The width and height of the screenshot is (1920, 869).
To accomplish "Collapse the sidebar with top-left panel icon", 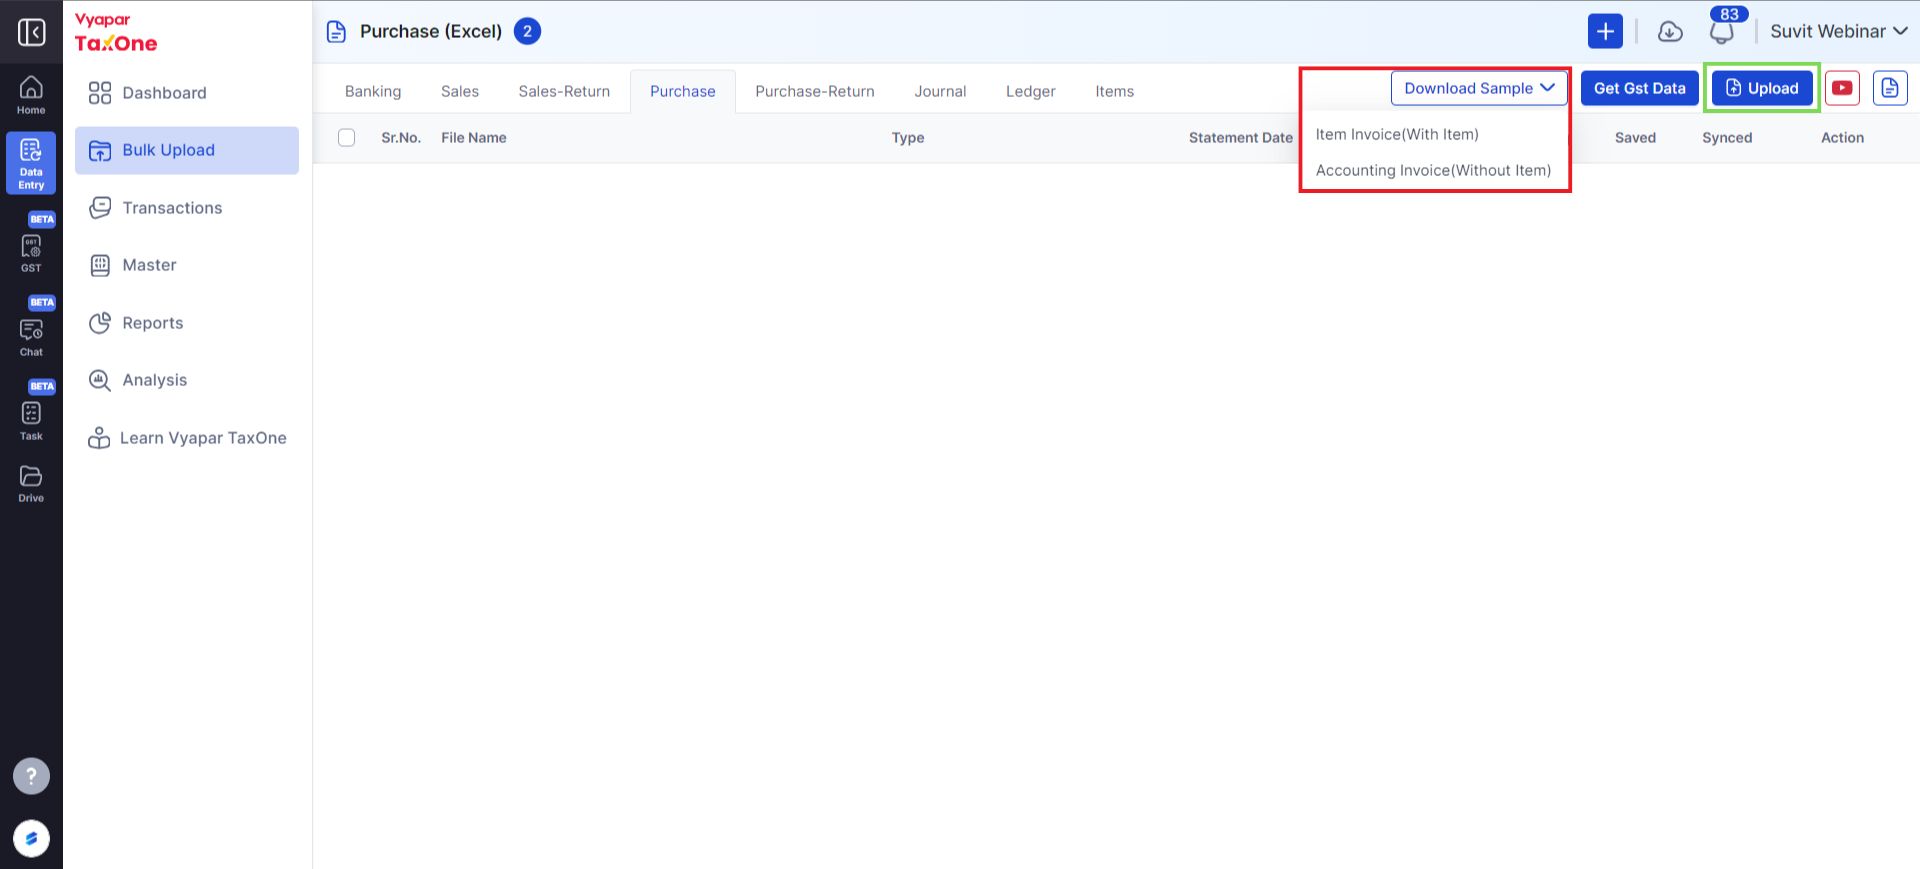I will (31, 32).
